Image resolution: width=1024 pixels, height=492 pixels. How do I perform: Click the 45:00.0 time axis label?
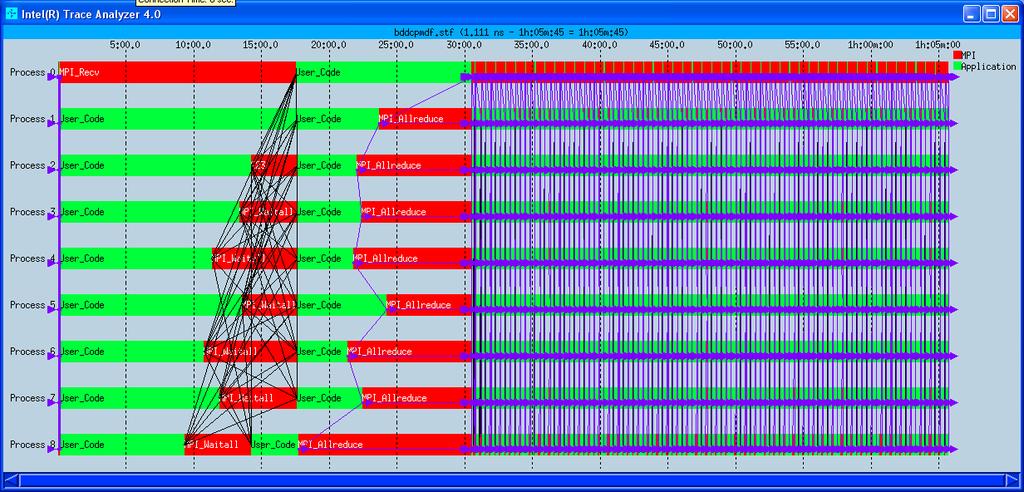tap(667, 45)
